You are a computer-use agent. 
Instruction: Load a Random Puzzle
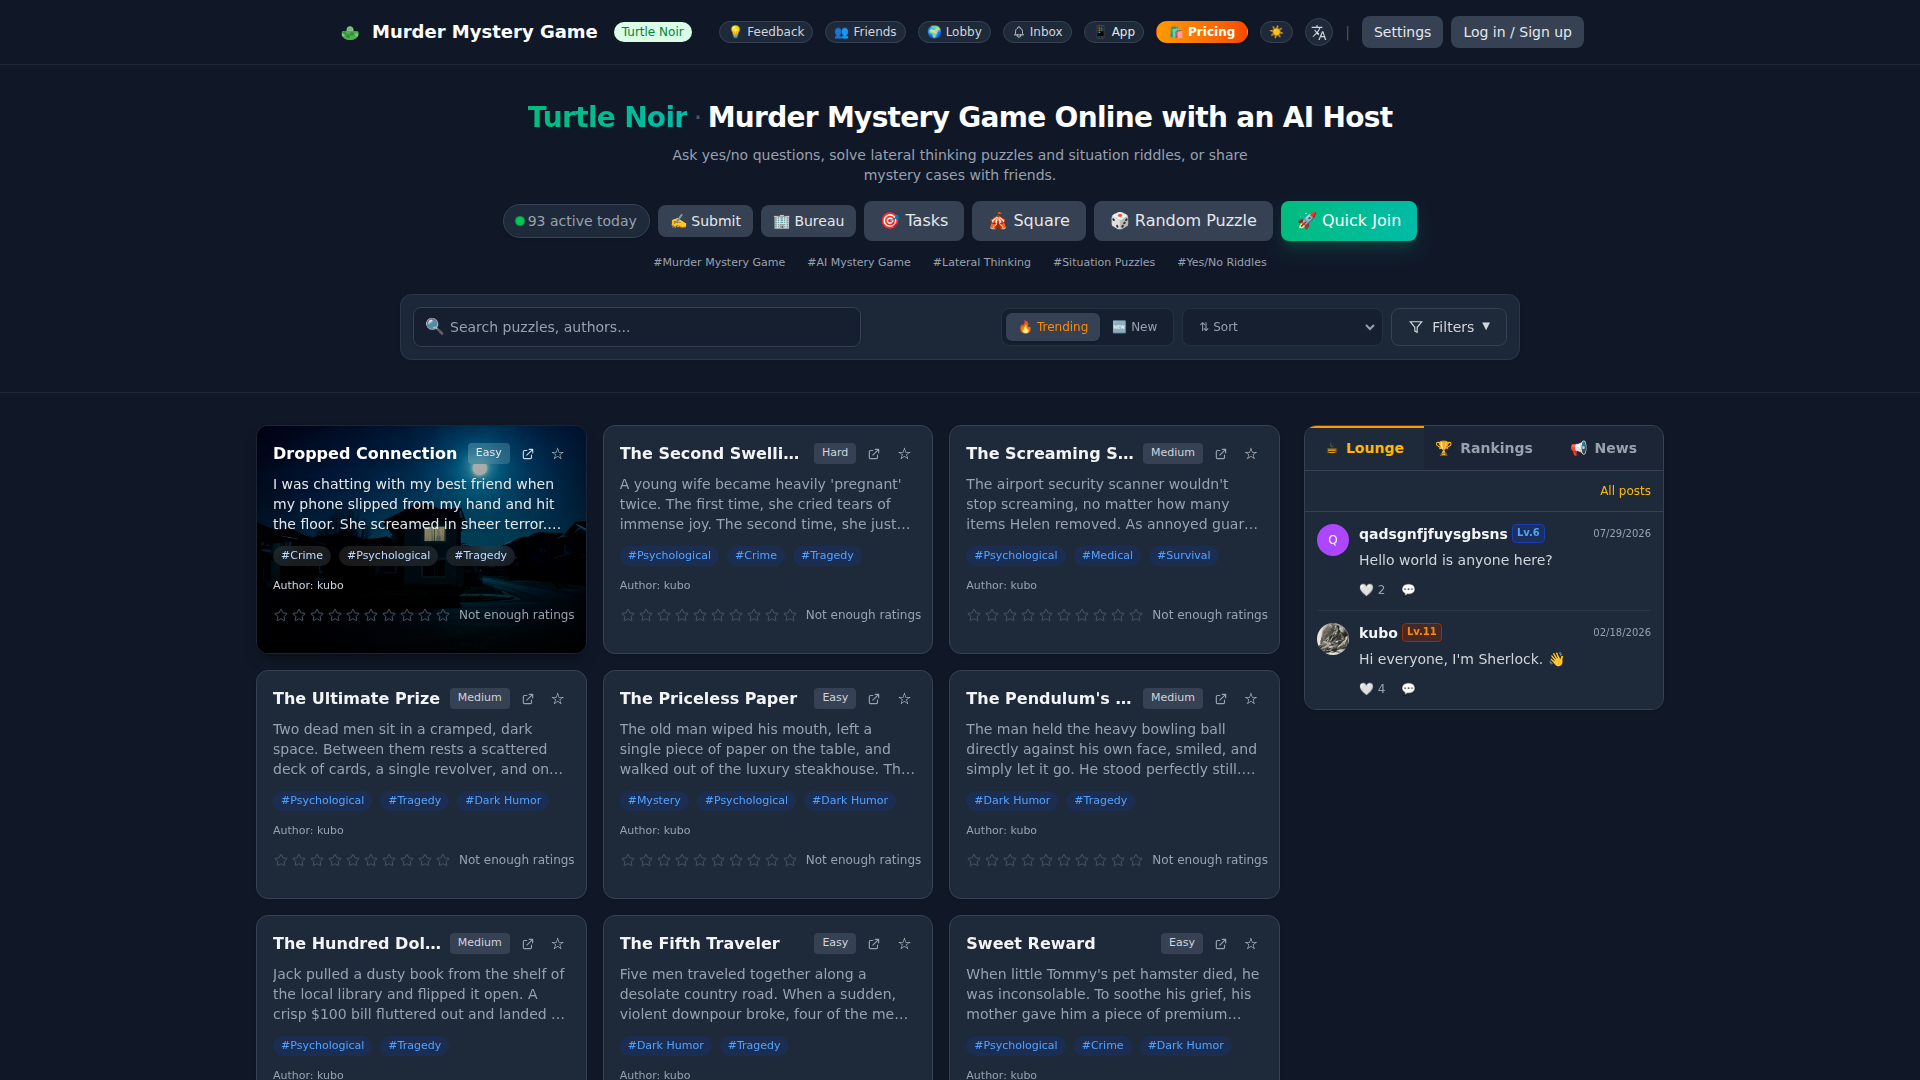[x=1183, y=221]
